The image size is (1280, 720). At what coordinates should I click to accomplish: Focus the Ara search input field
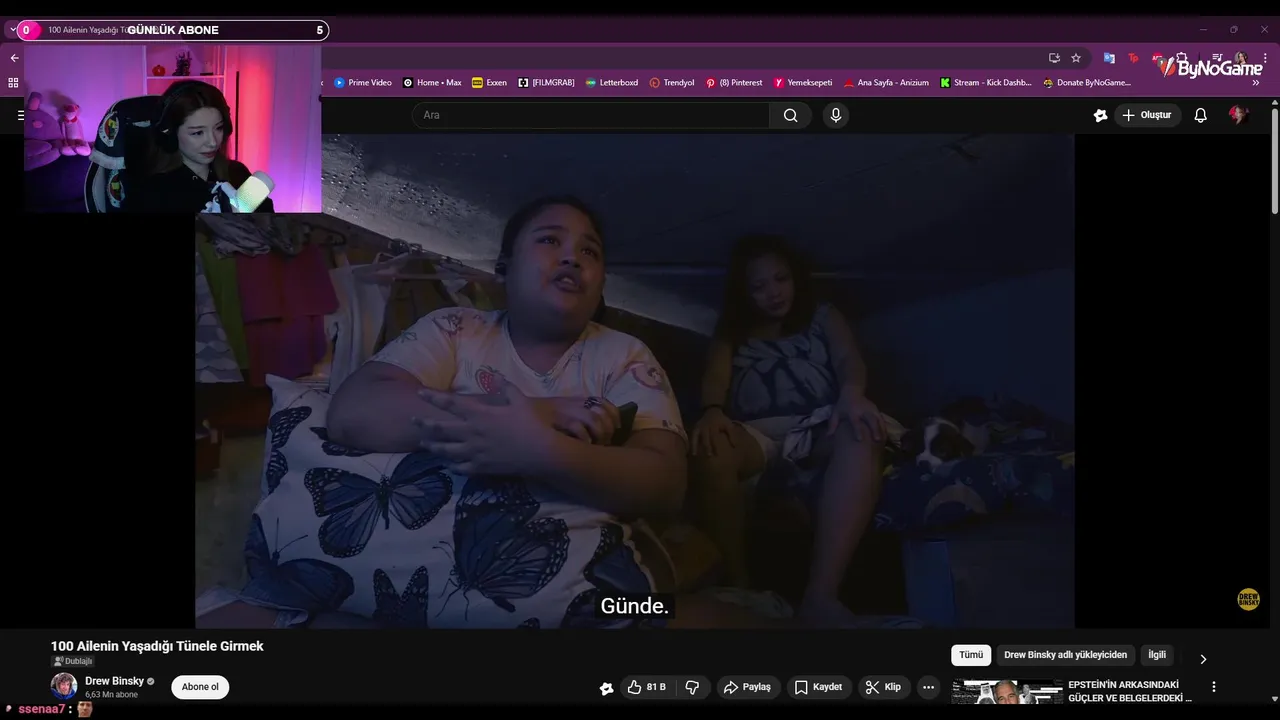[x=590, y=115]
